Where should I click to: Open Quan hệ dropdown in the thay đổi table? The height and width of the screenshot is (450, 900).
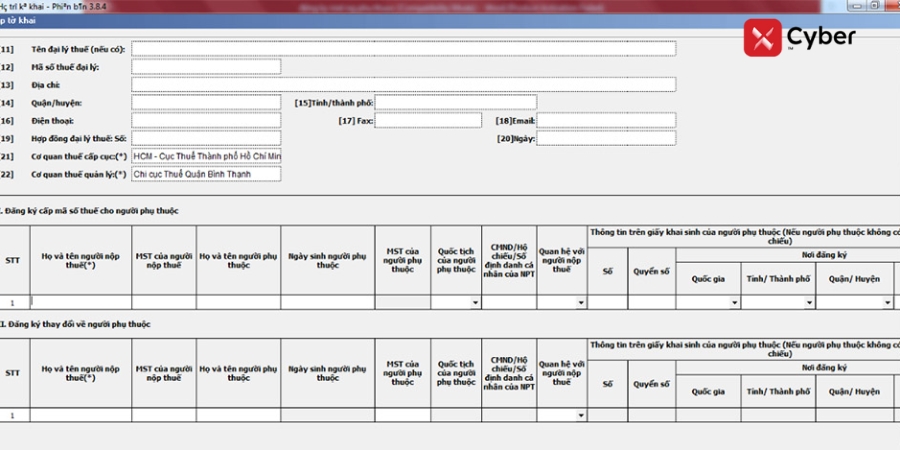point(581,415)
